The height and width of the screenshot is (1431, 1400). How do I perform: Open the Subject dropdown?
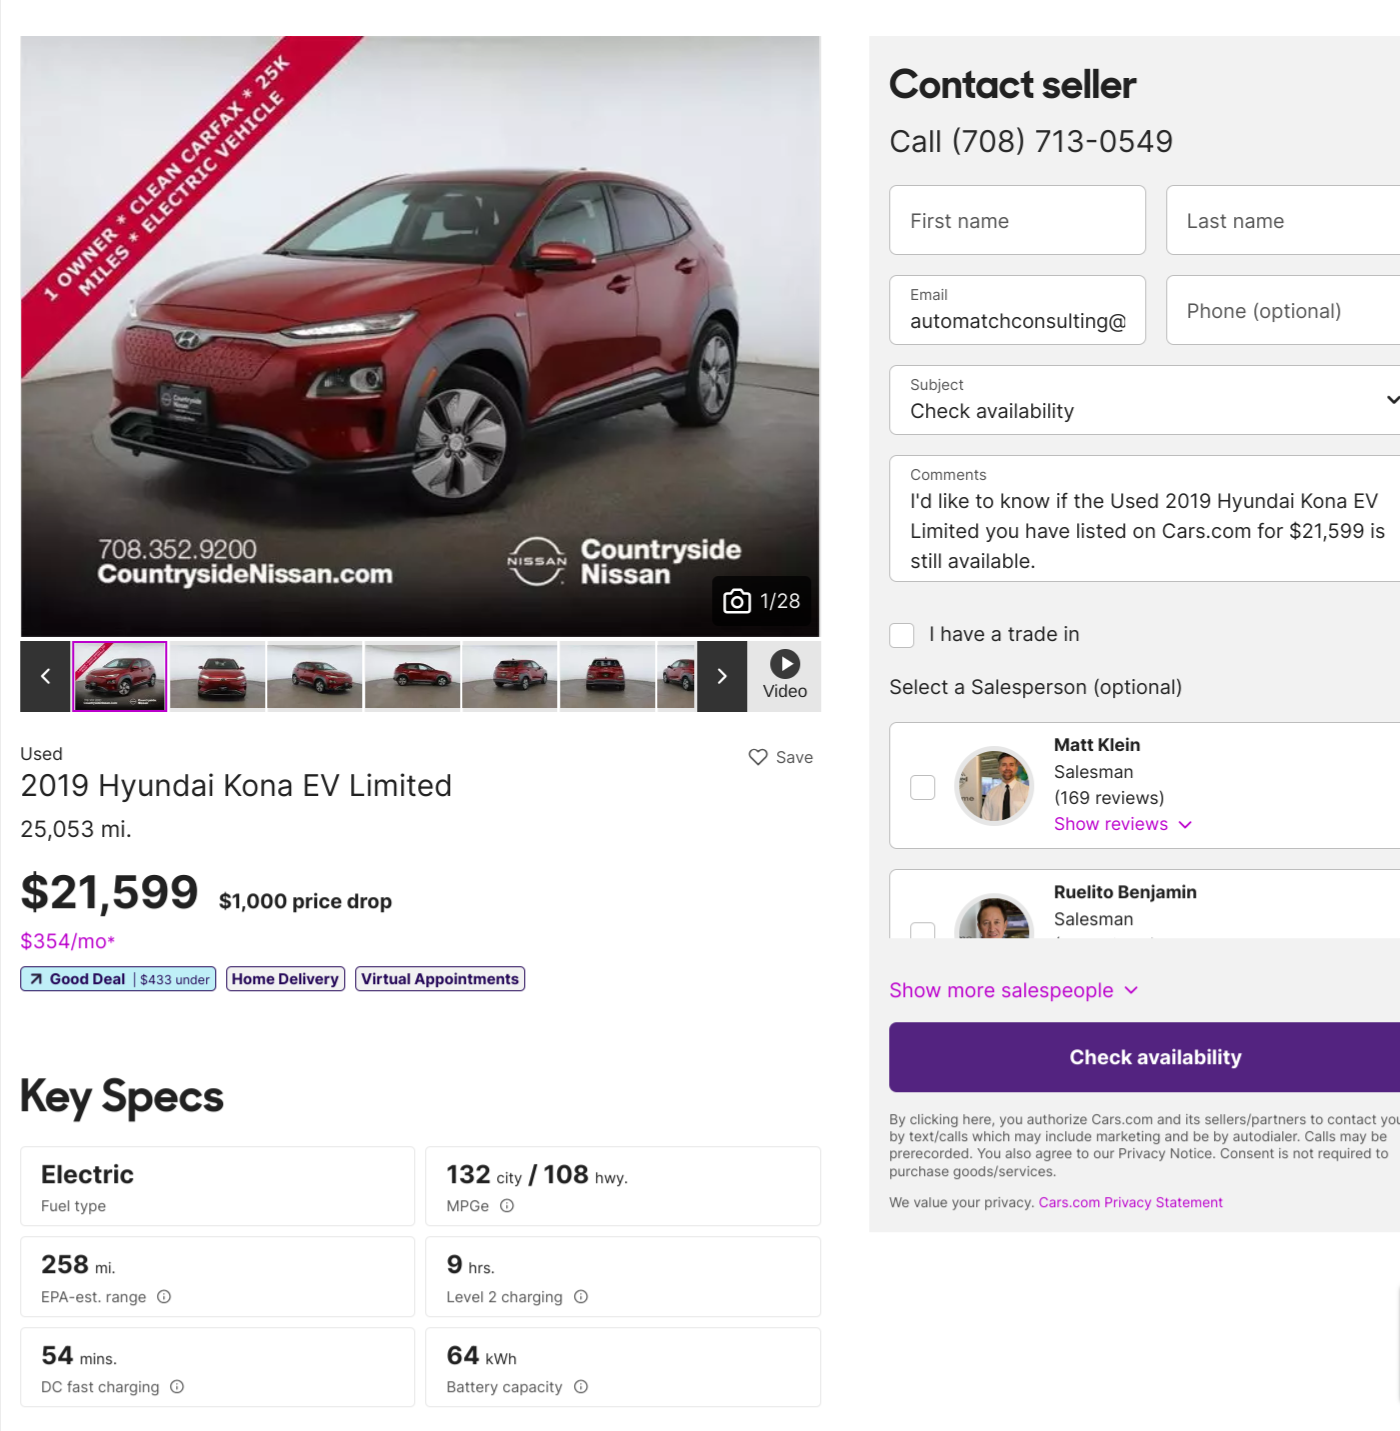[1145, 400]
